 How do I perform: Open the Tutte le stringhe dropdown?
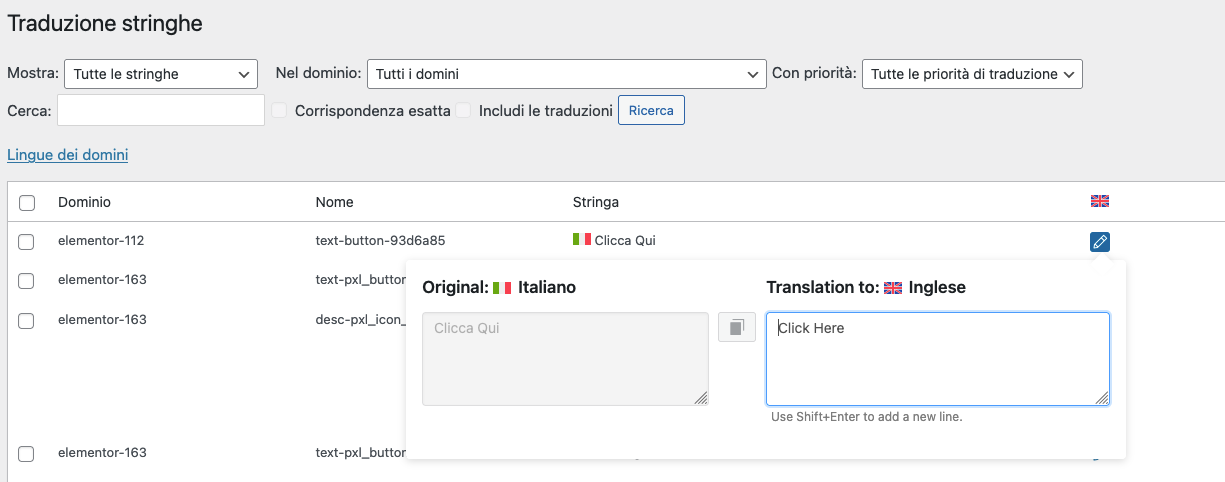(160, 74)
